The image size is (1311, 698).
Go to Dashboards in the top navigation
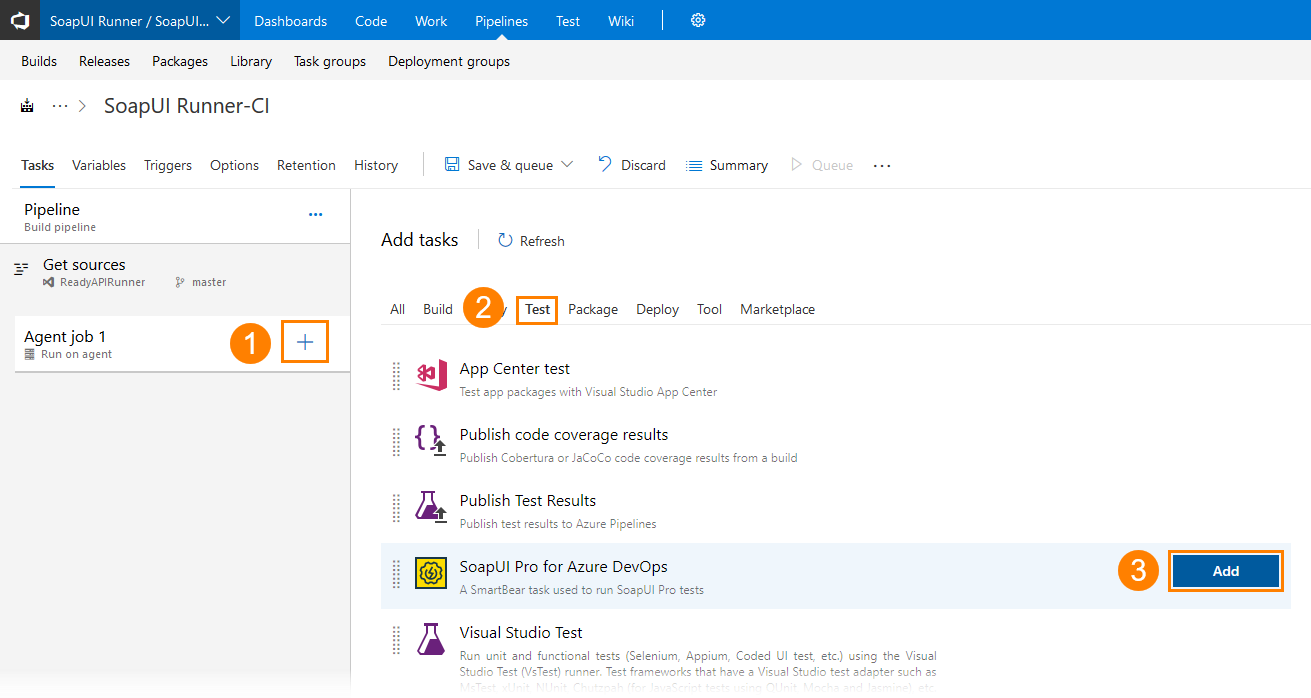(290, 21)
